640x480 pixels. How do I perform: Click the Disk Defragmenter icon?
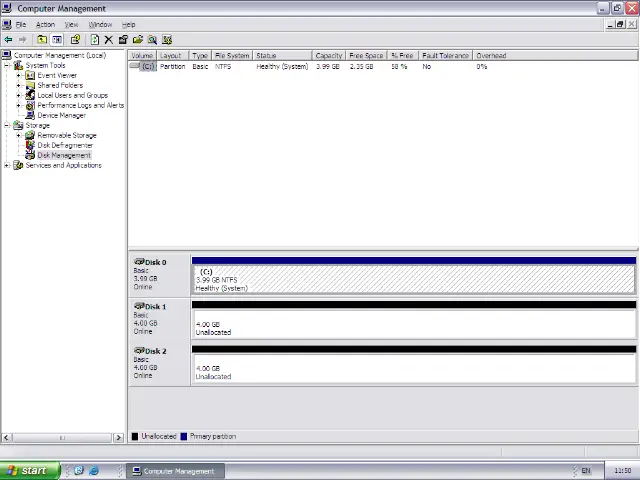[30, 145]
